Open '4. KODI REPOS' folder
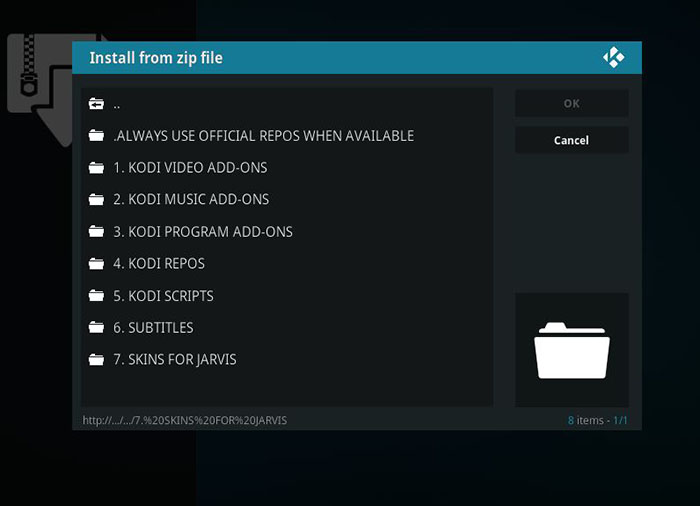 [x=287, y=263]
